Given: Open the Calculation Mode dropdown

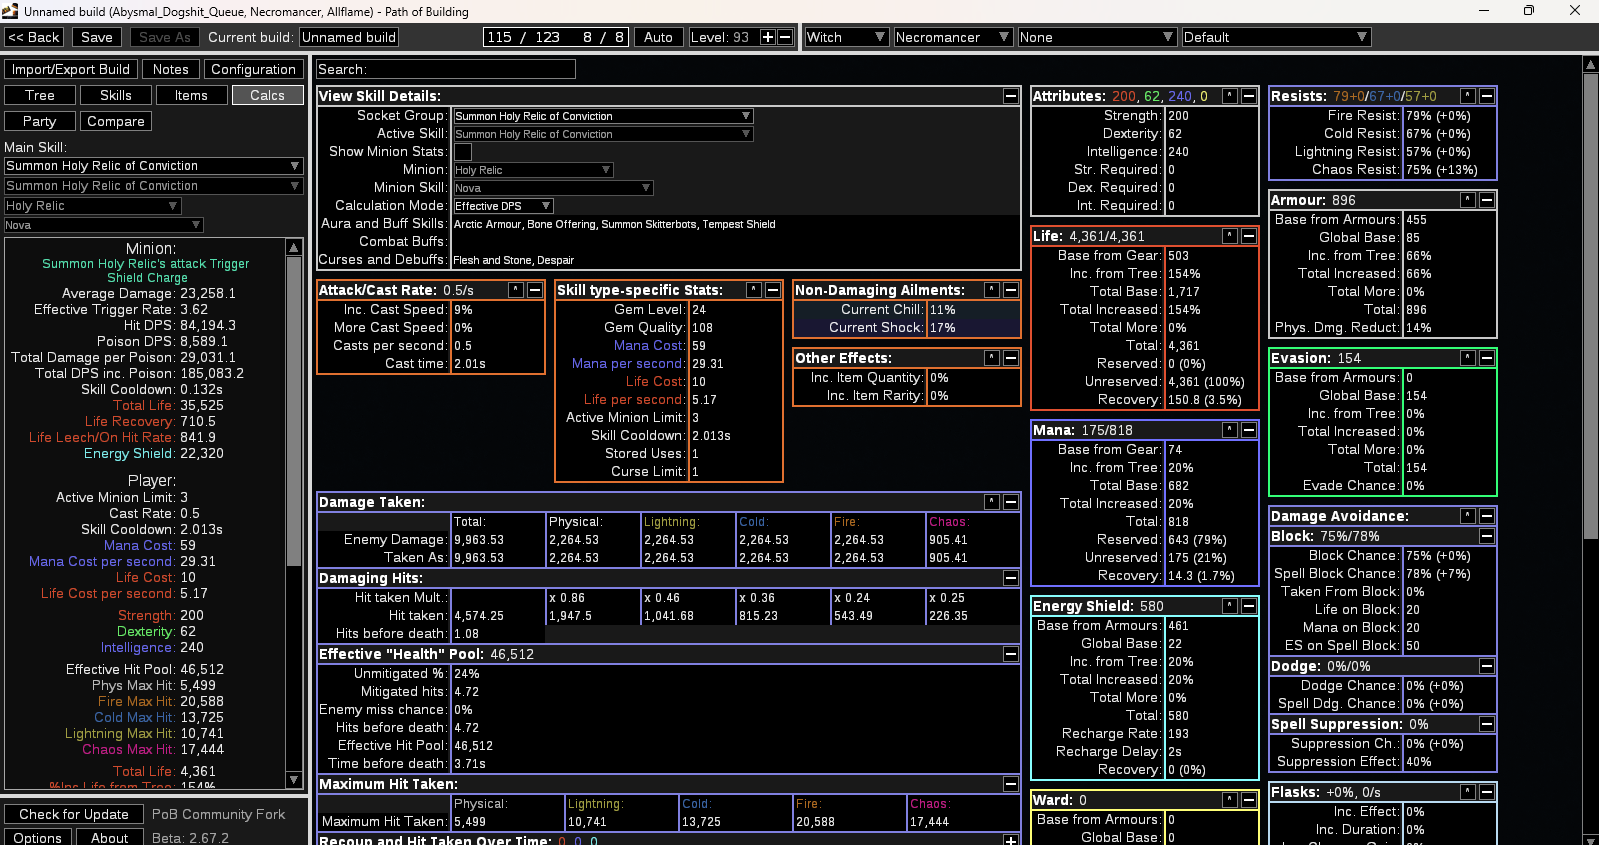Looking at the screenshot, I should (503, 206).
